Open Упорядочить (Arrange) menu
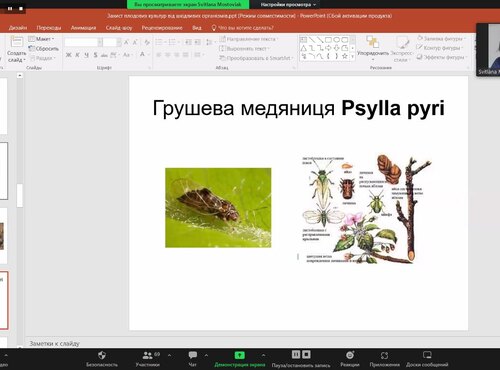 point(373,48)
